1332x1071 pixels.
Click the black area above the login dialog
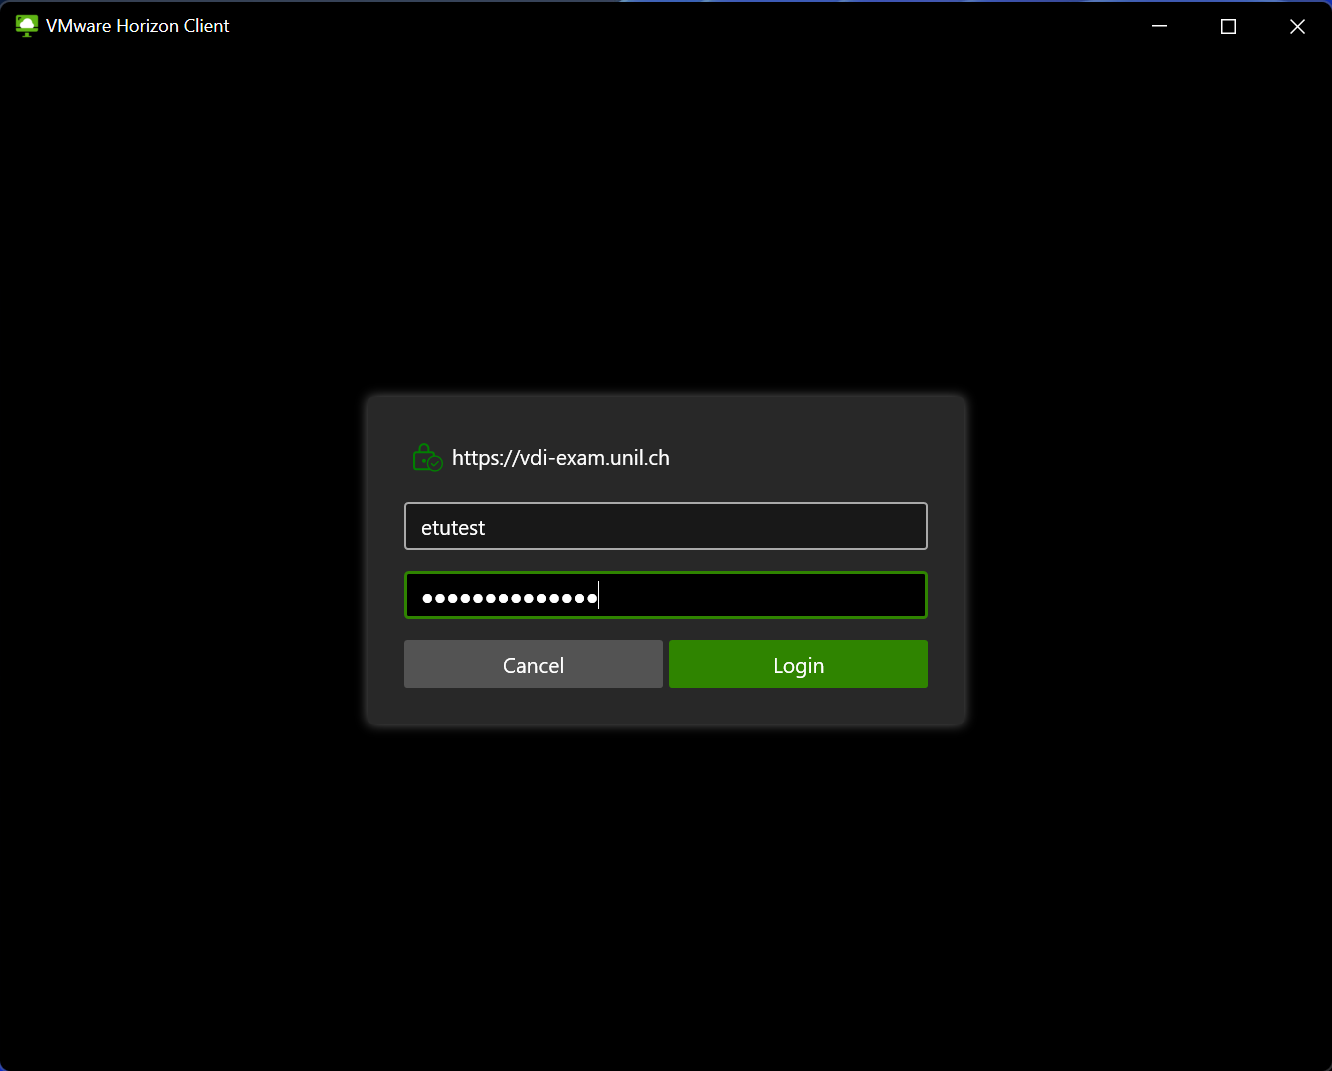(666, 220)
